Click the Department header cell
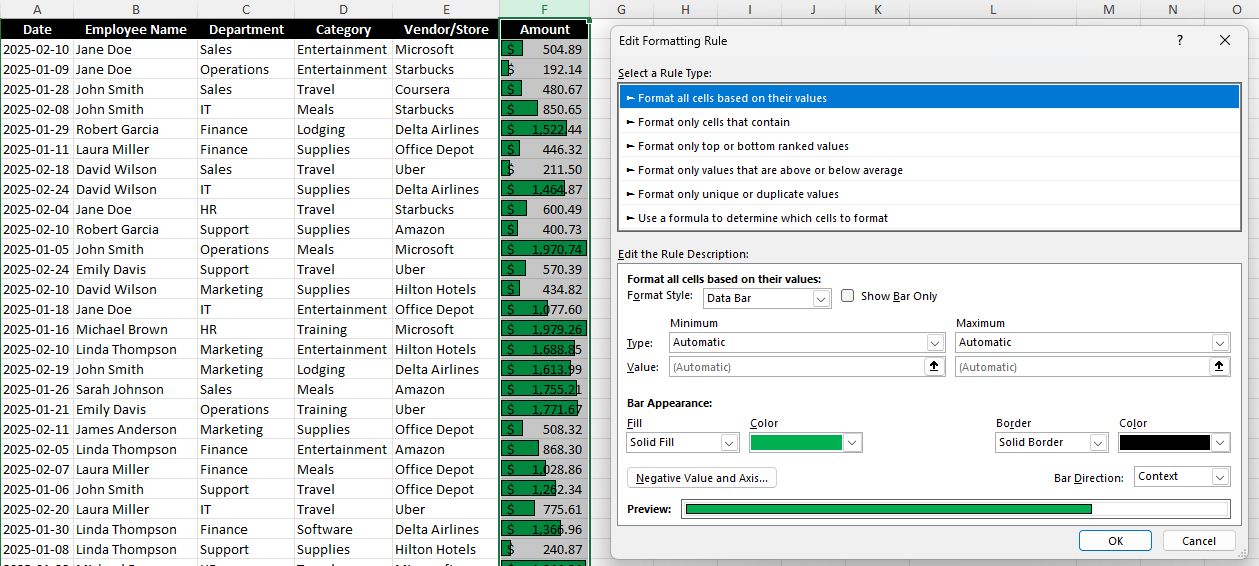Viewport: 1259px width, 566px height. click(x=246, y=29)
